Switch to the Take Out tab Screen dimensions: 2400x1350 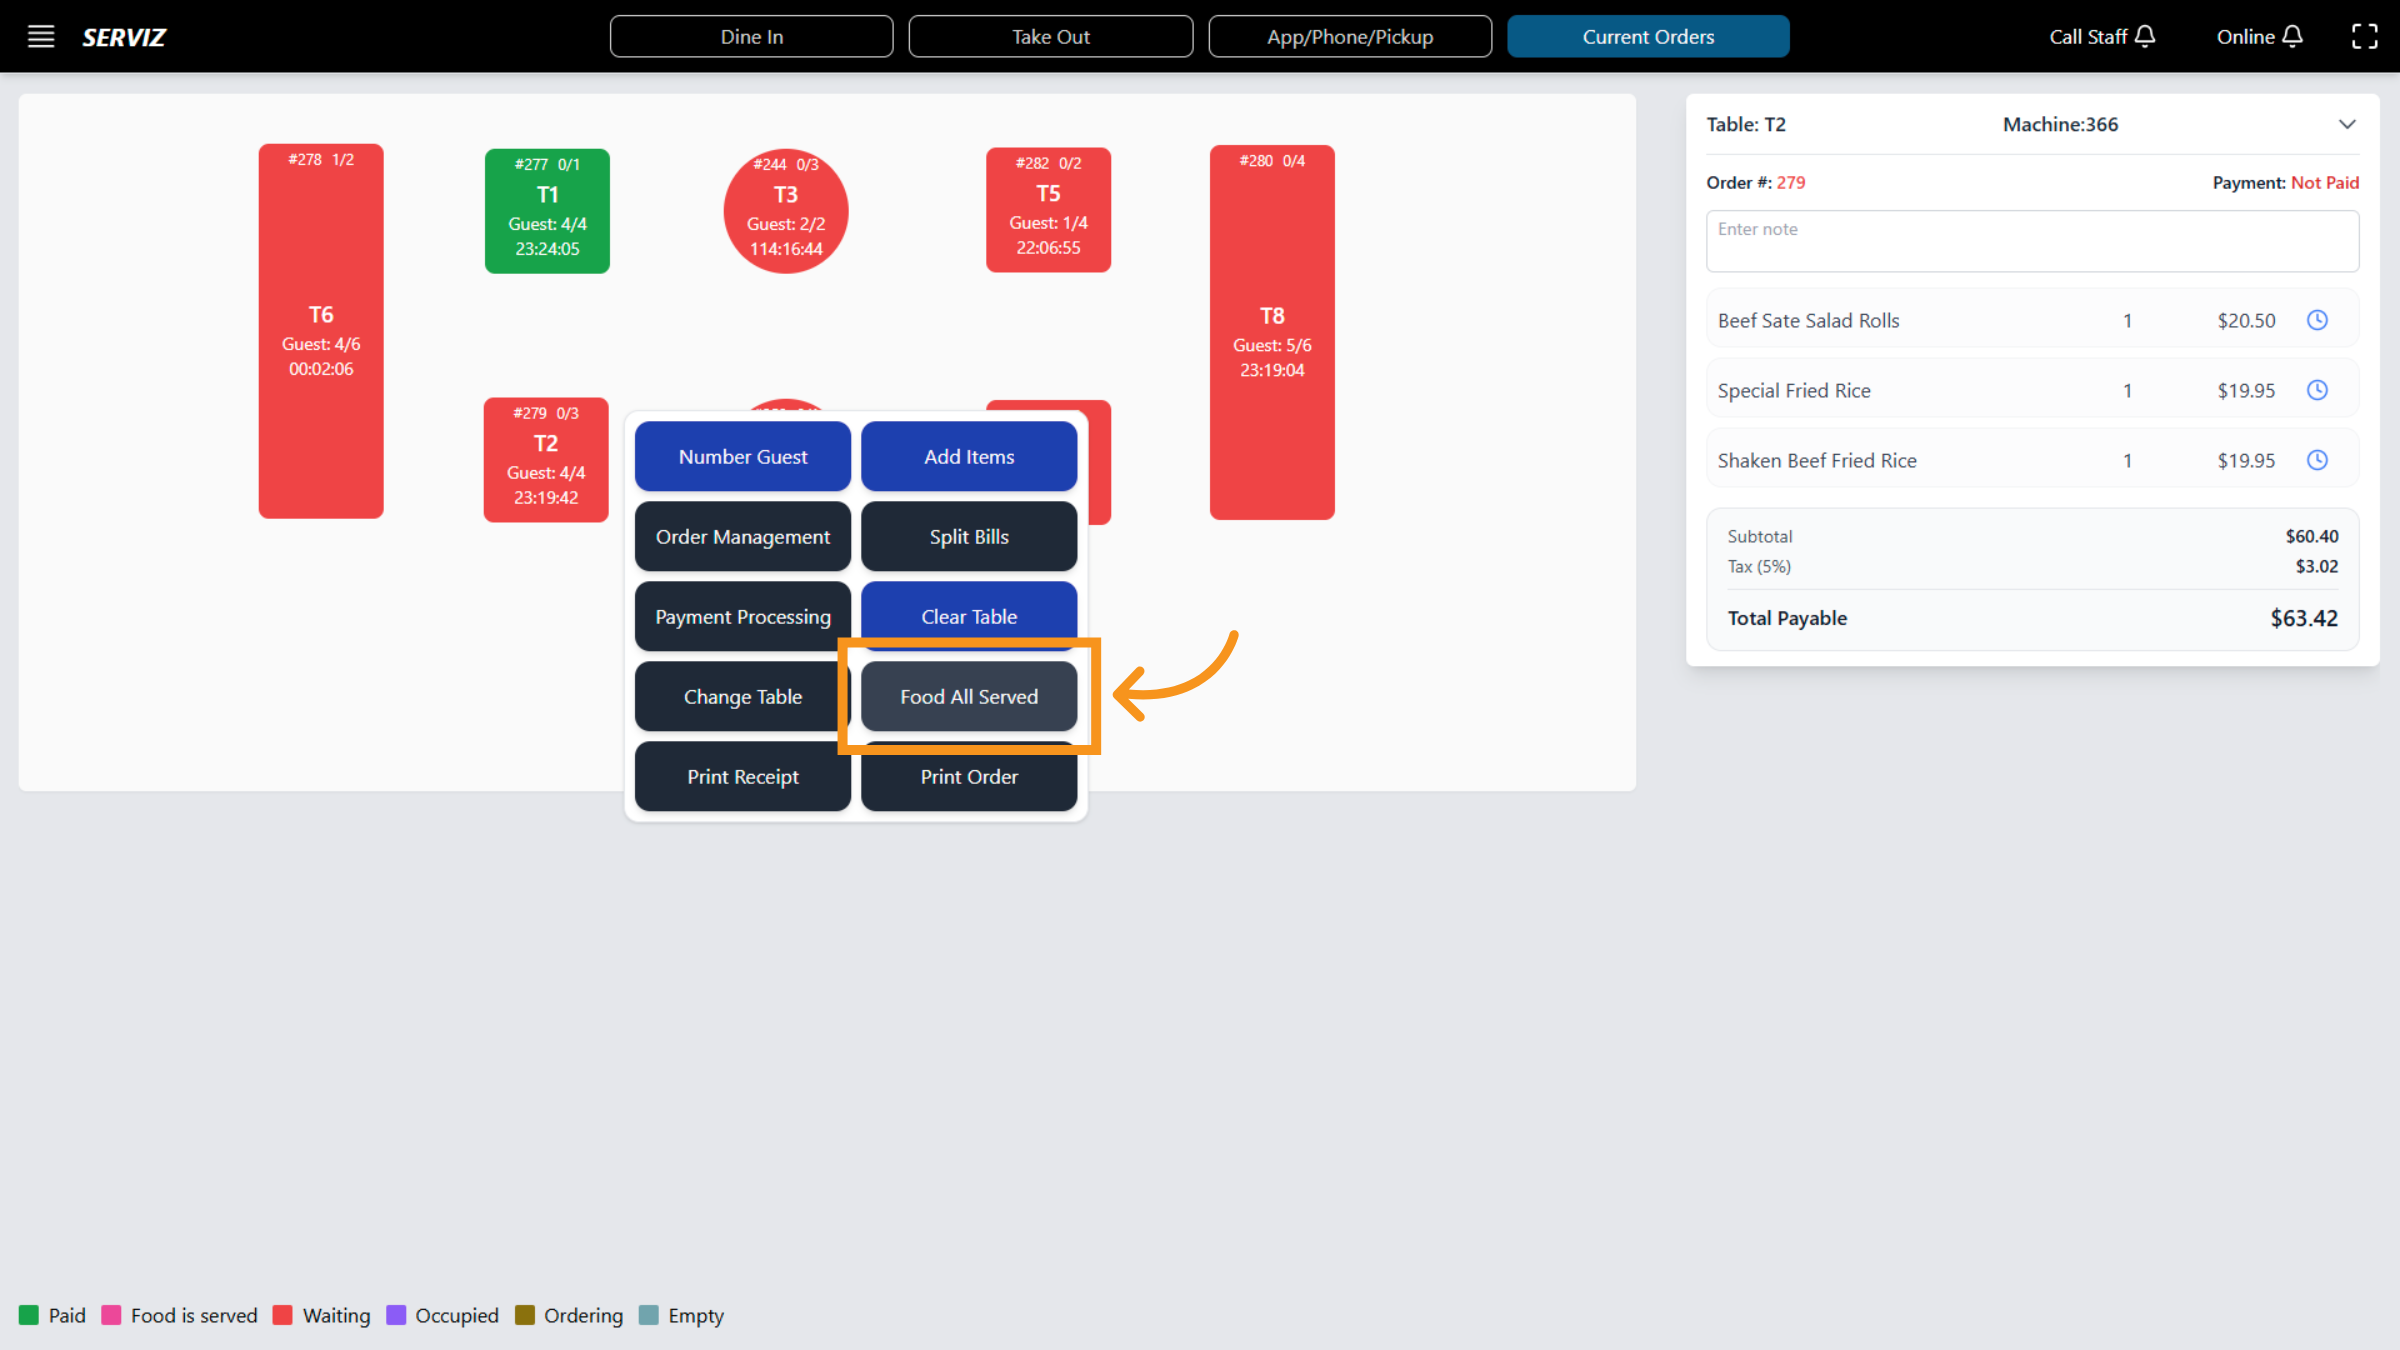point(1050,37)
